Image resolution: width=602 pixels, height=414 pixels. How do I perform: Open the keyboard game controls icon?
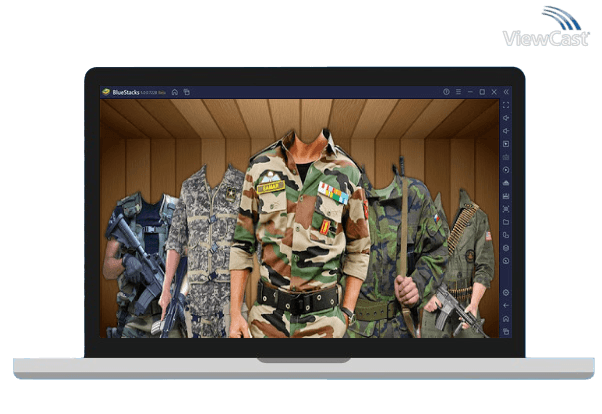click(x=506, y=157)
